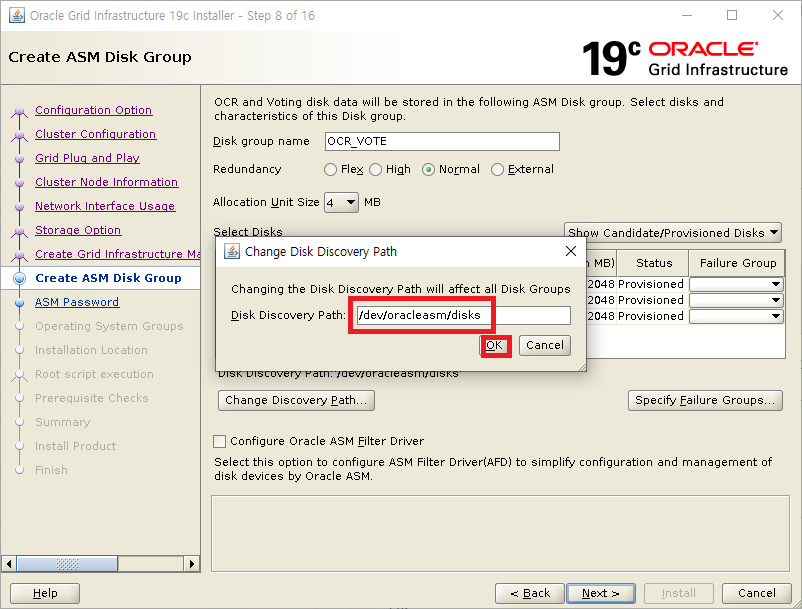Minimize the installer window

(687, 15)
